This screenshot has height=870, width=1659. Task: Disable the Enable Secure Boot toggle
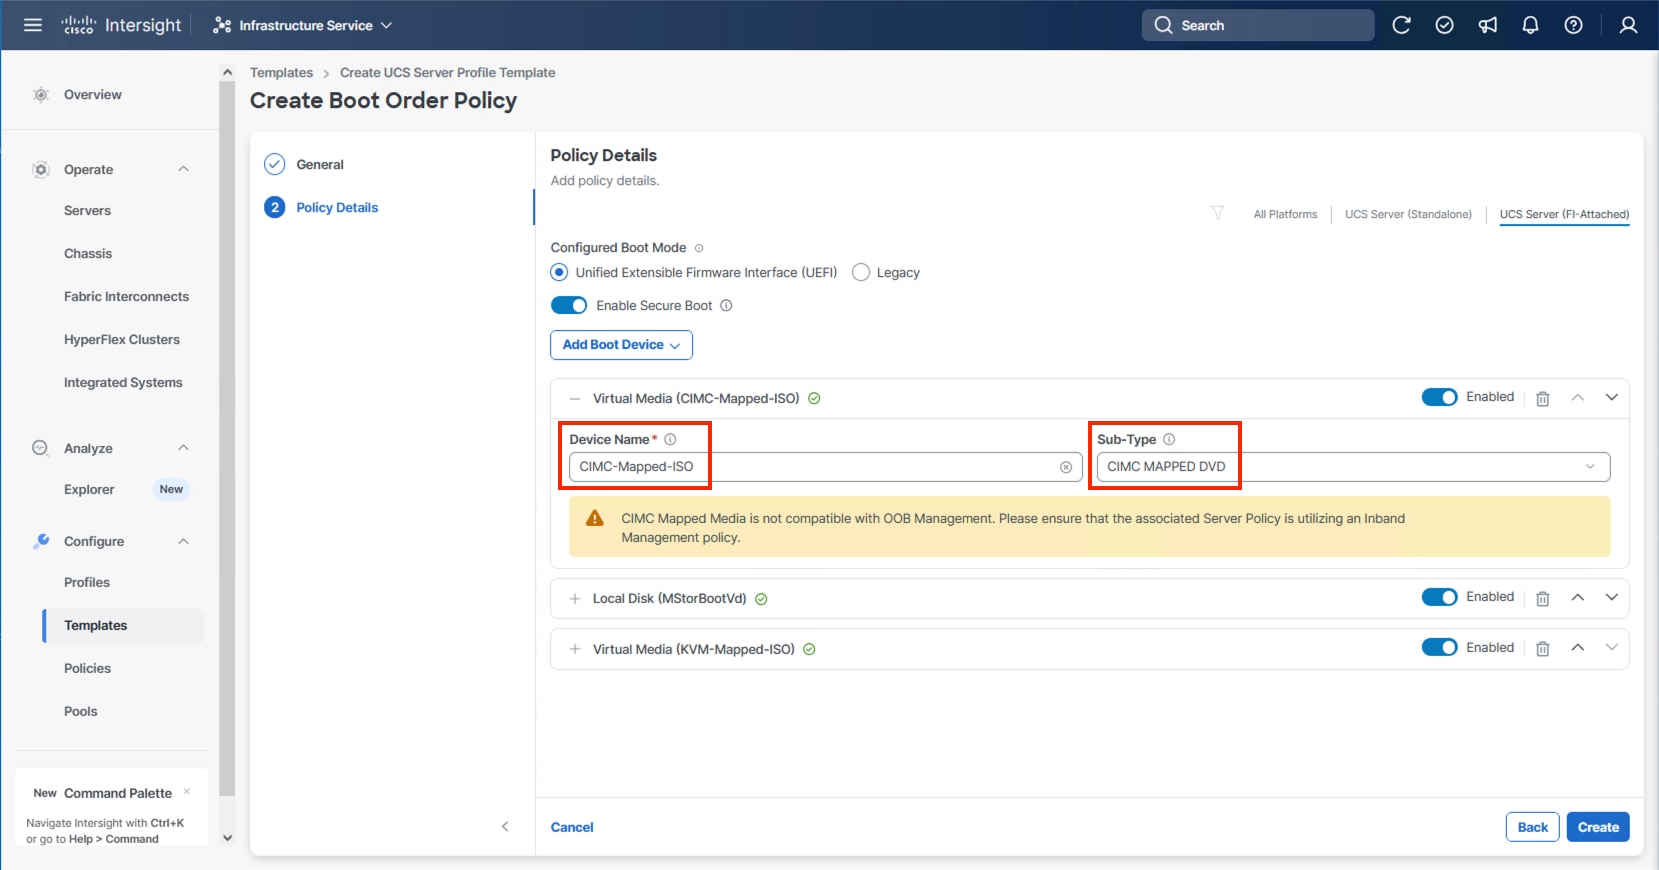point(569,305)
